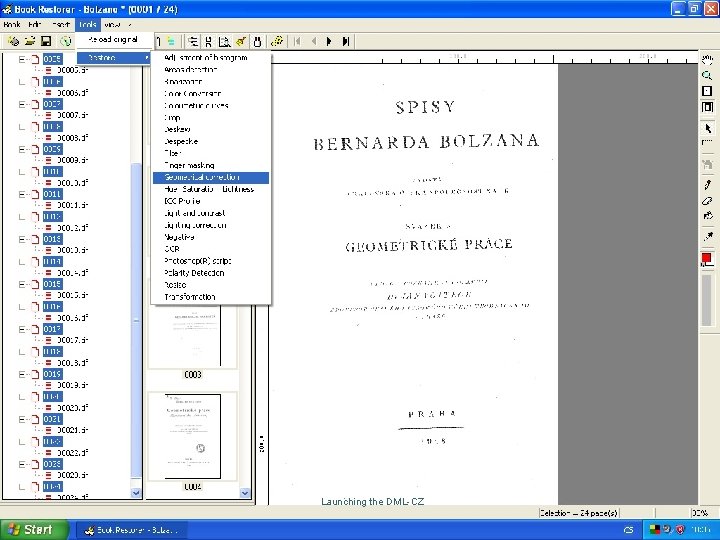Choose Reload original from Tools menu

click(x=113, y=39)
